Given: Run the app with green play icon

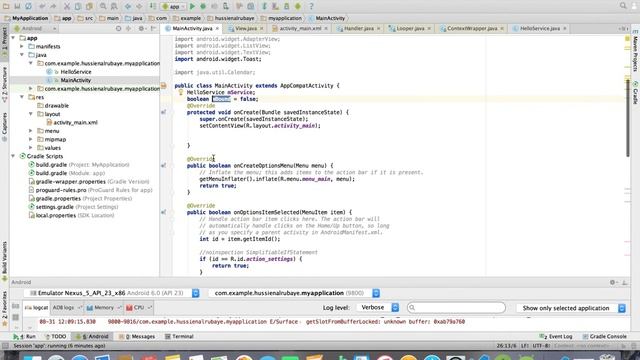Looking at the screenshot, I should click(192, 6).
